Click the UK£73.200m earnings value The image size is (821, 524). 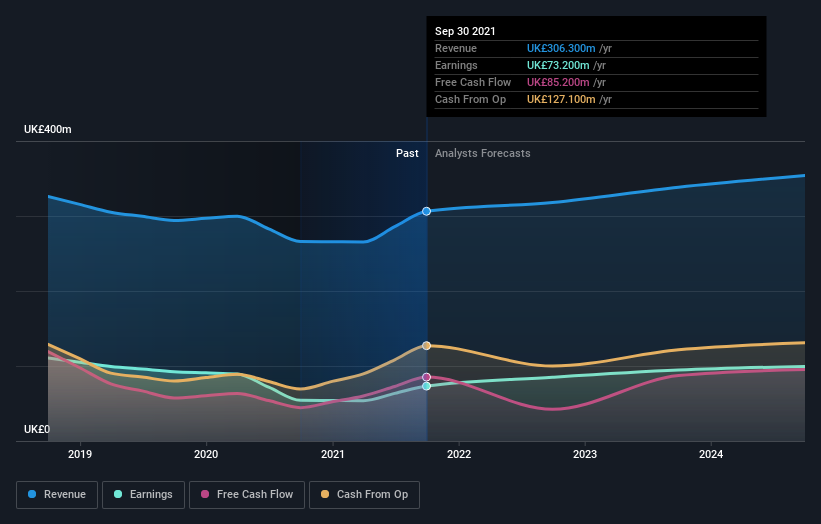[x=558, y=65]
